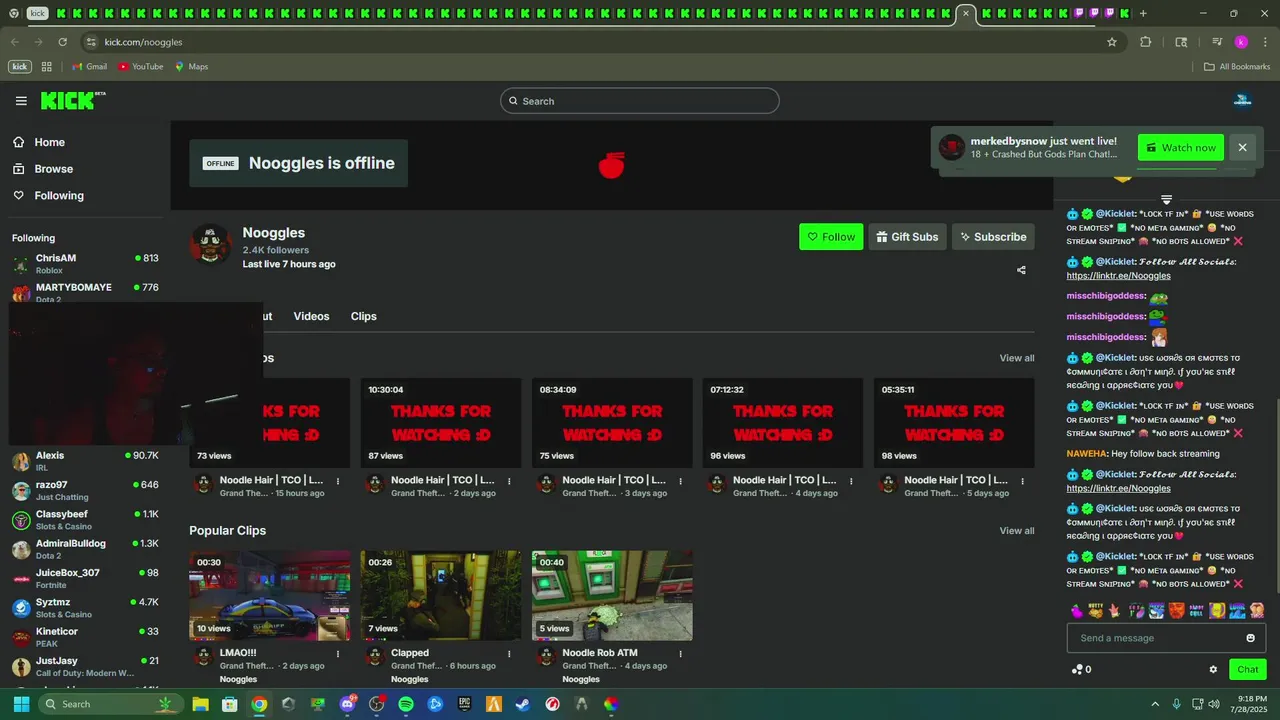Switch to the Clips tab
The image size is (1280, 720).
363,316
